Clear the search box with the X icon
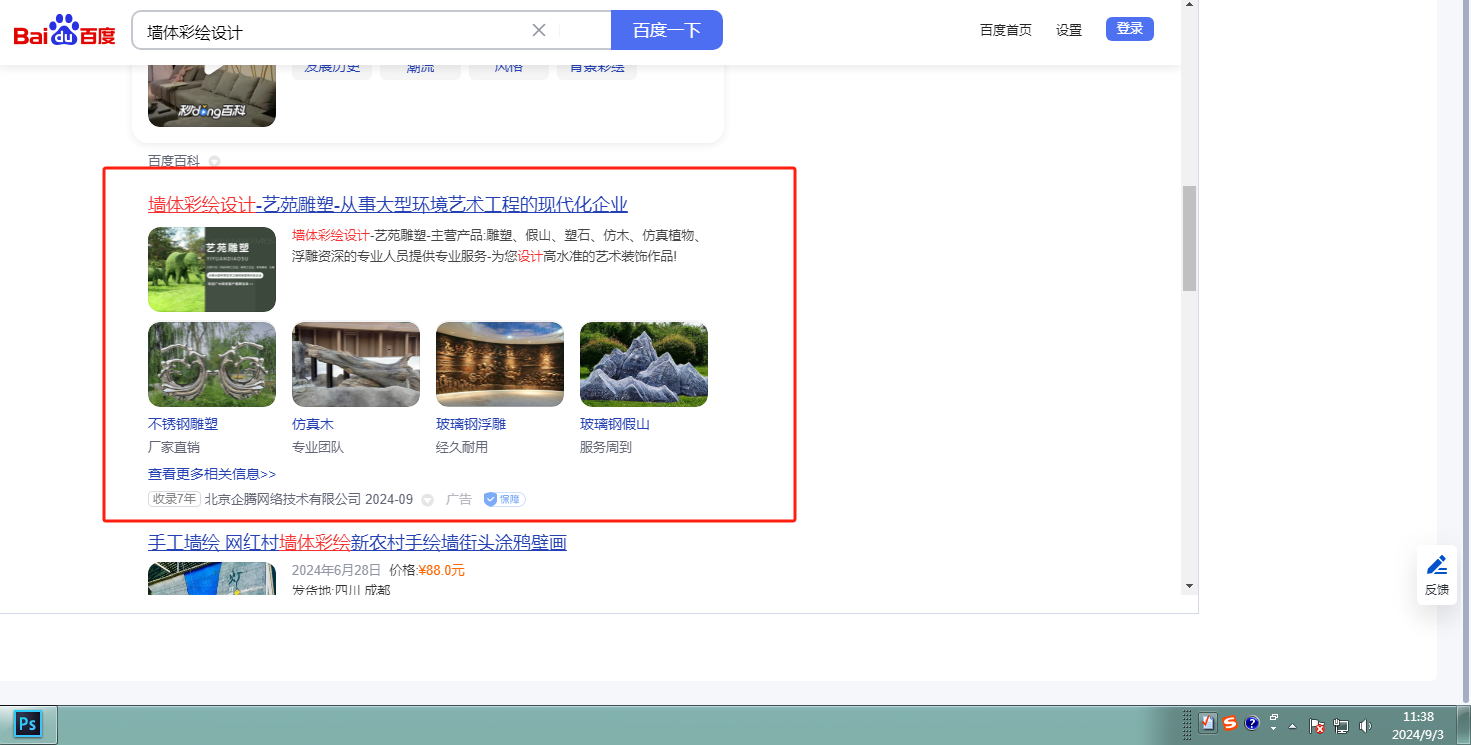This screenshot has width=1471, height=745. 539,30
